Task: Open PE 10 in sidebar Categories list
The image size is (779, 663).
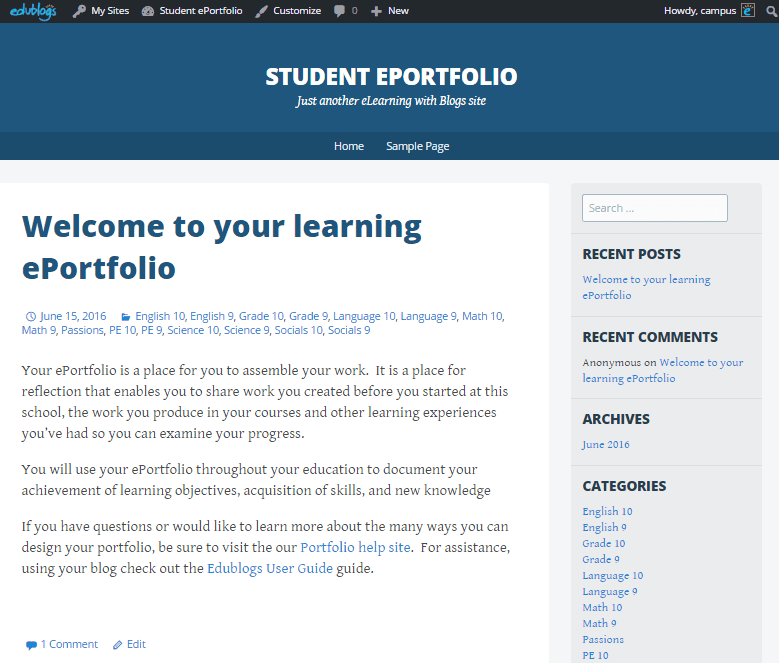Action: [x=595, y=656]
